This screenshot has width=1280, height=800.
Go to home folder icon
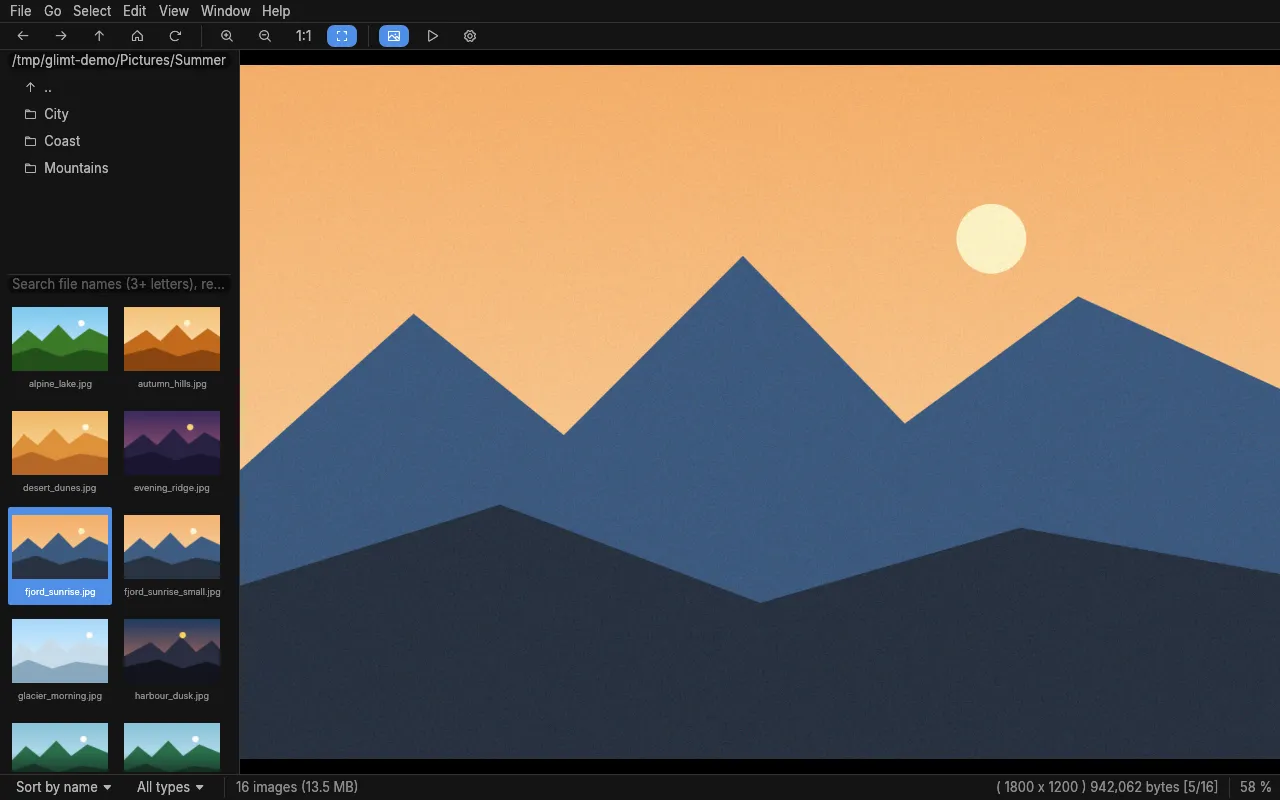pyautogui.click(x=137, y=36)
